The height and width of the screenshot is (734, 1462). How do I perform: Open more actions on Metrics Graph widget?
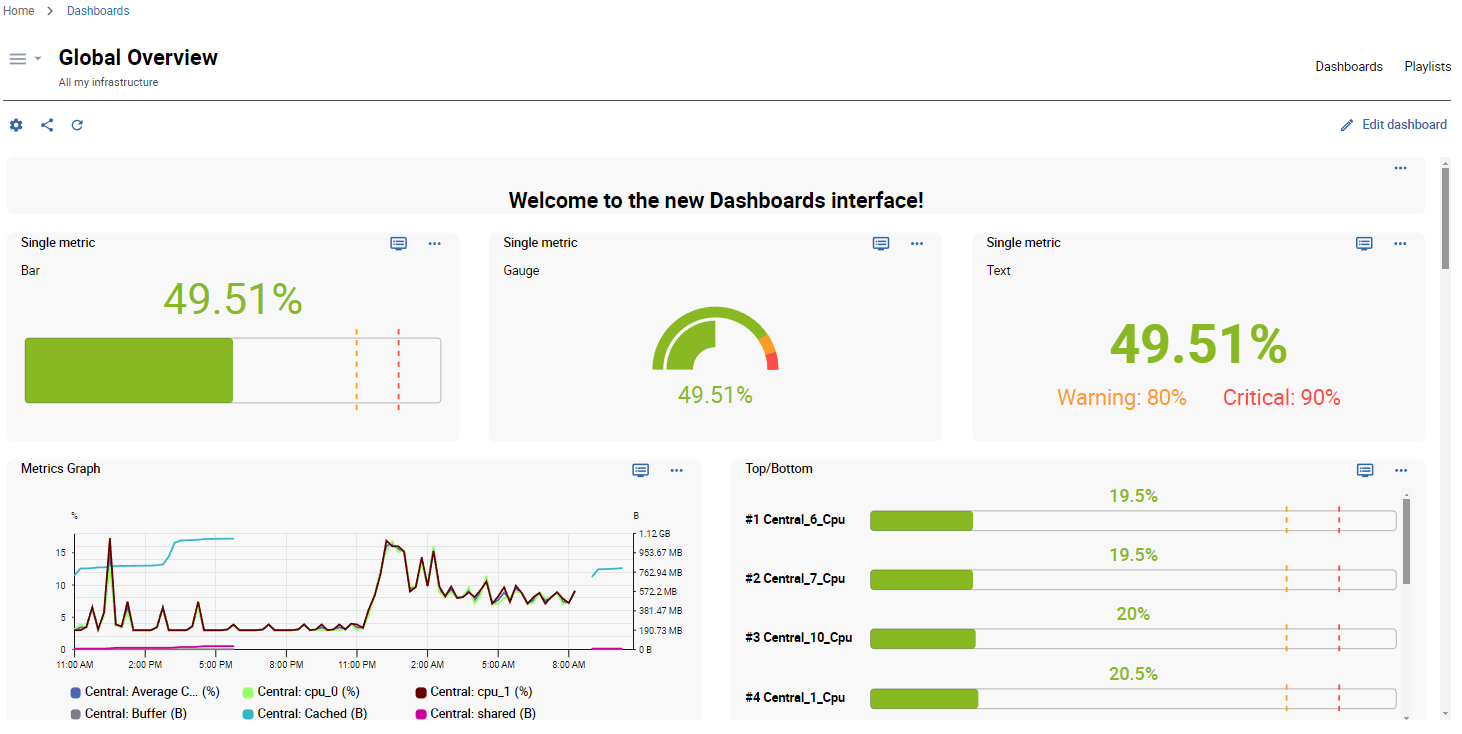[x=677, y=470]
